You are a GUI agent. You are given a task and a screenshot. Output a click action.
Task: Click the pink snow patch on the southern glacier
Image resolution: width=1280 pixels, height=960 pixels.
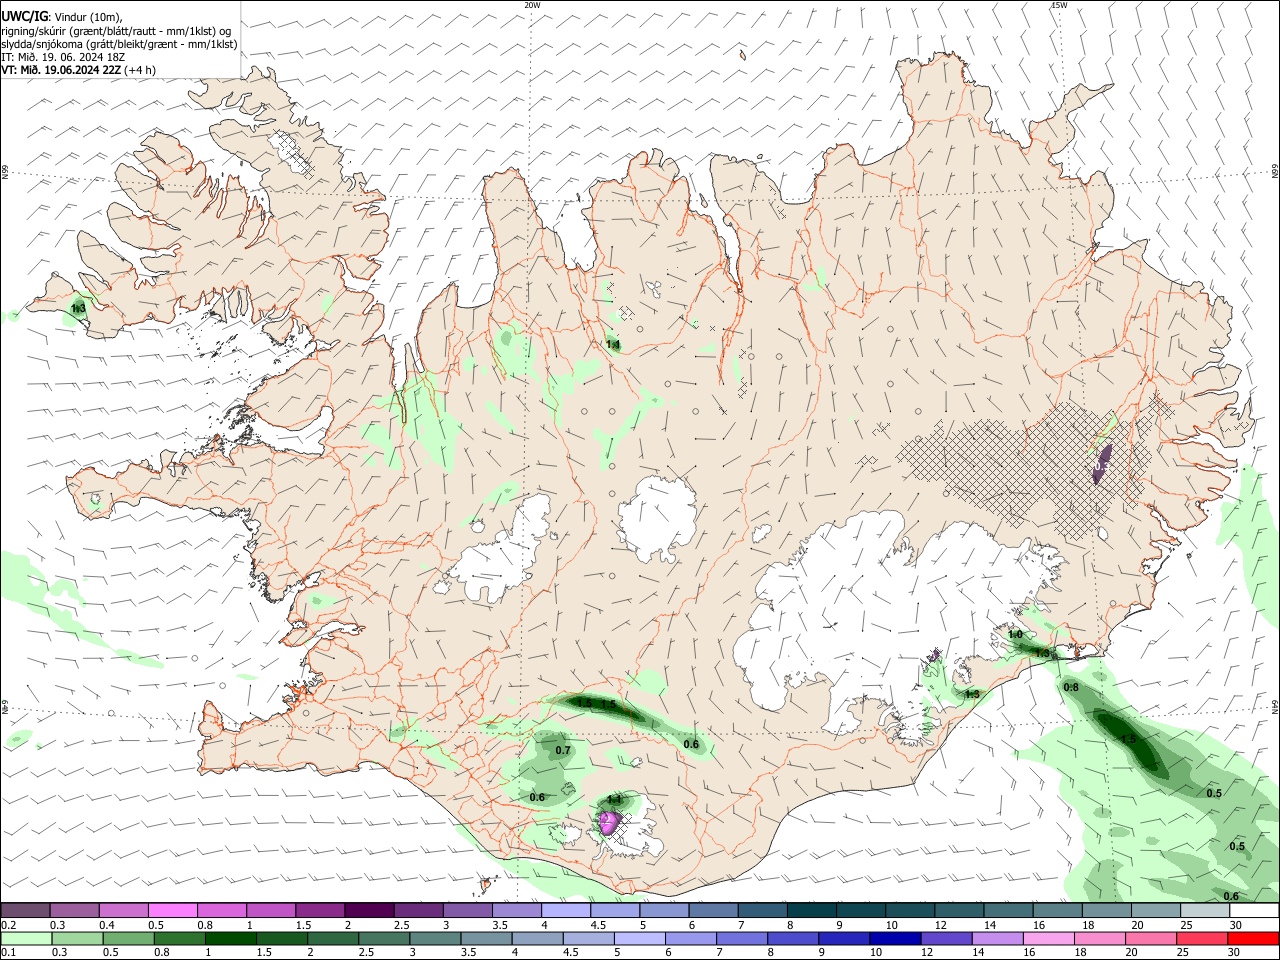coord(608,823)
